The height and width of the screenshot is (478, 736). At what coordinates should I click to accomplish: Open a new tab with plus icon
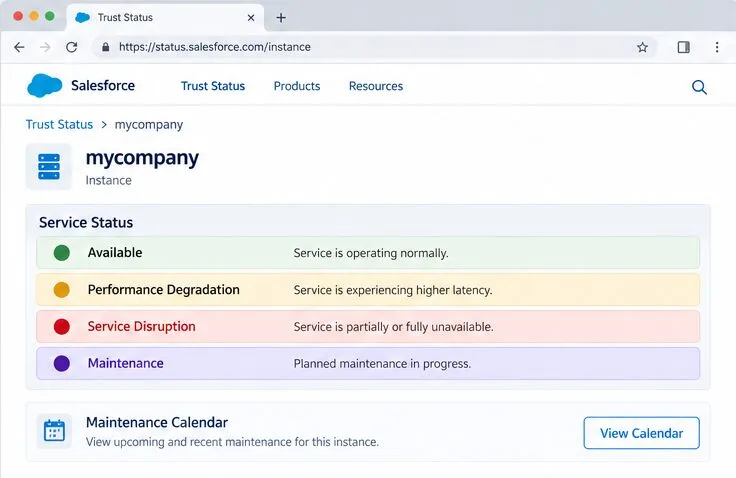[281, 18]
